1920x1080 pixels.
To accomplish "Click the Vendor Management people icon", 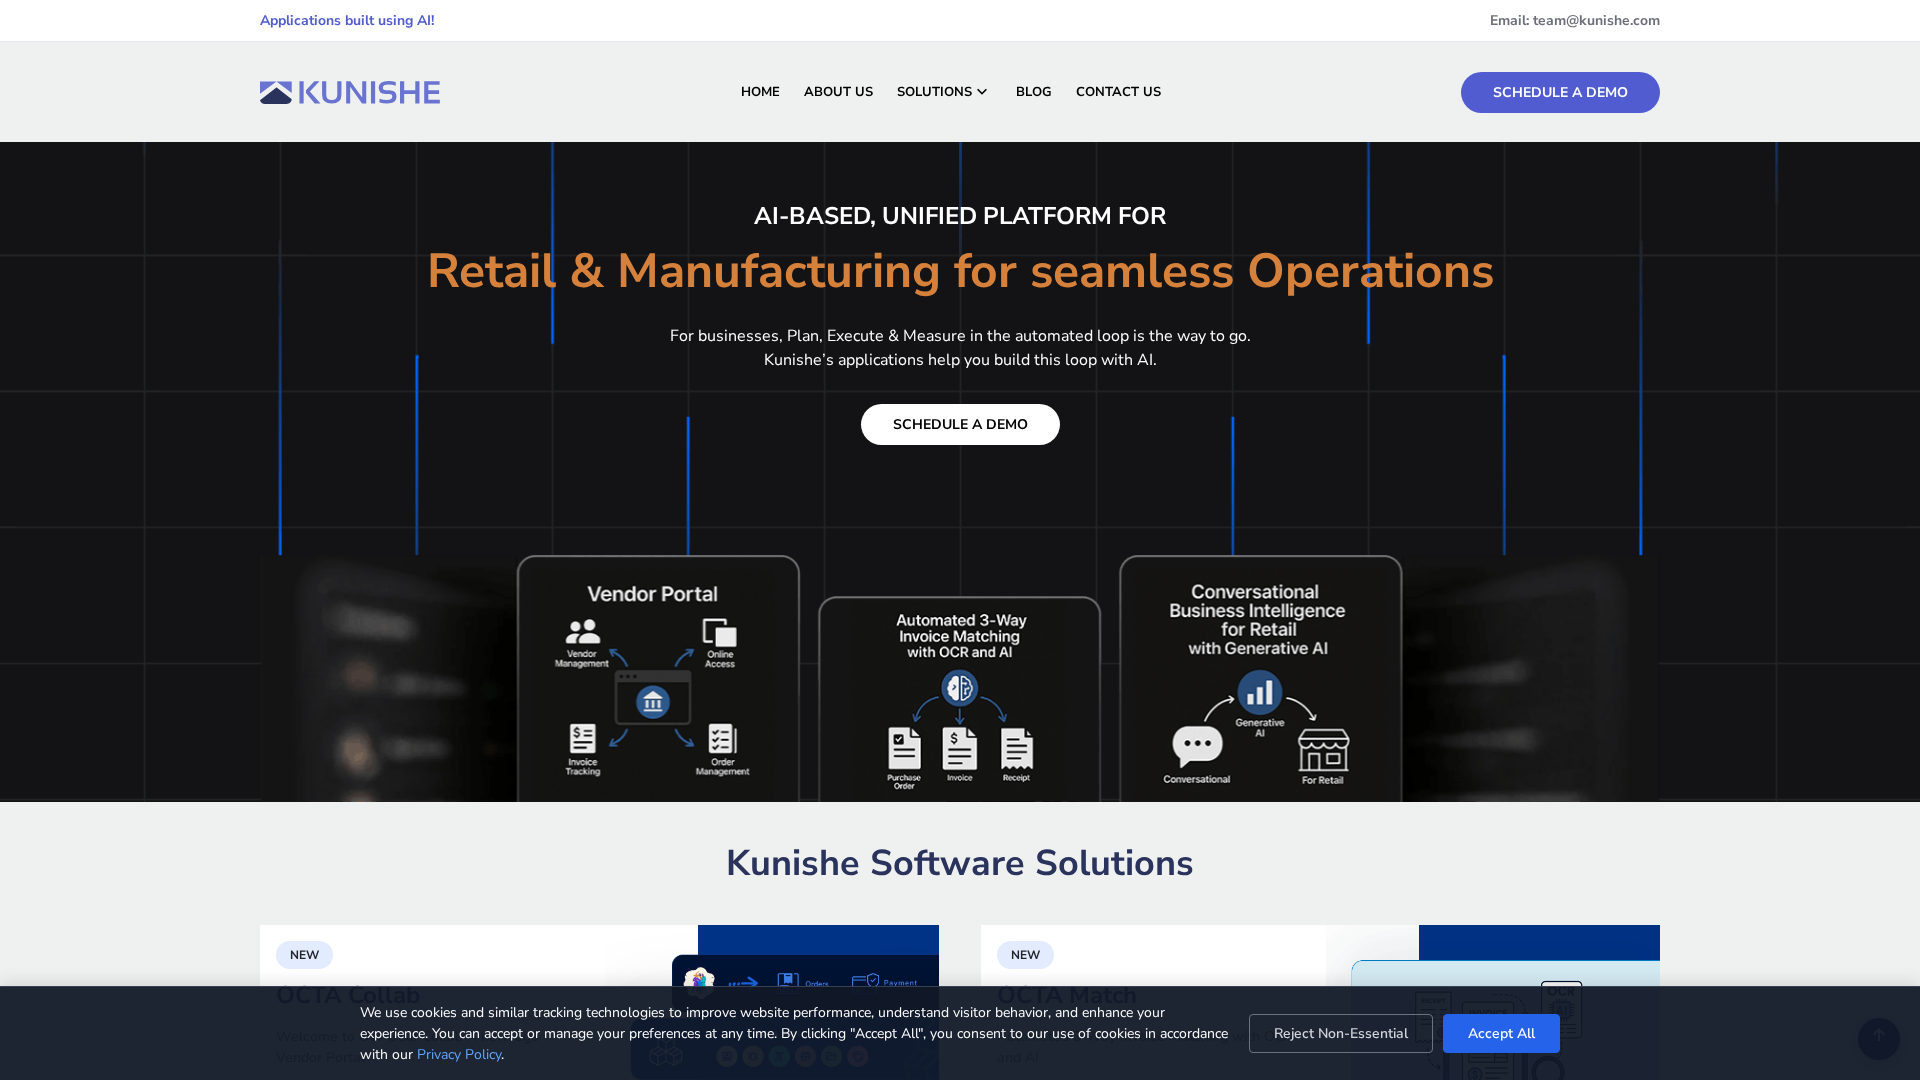I will [x=582, y=632].
